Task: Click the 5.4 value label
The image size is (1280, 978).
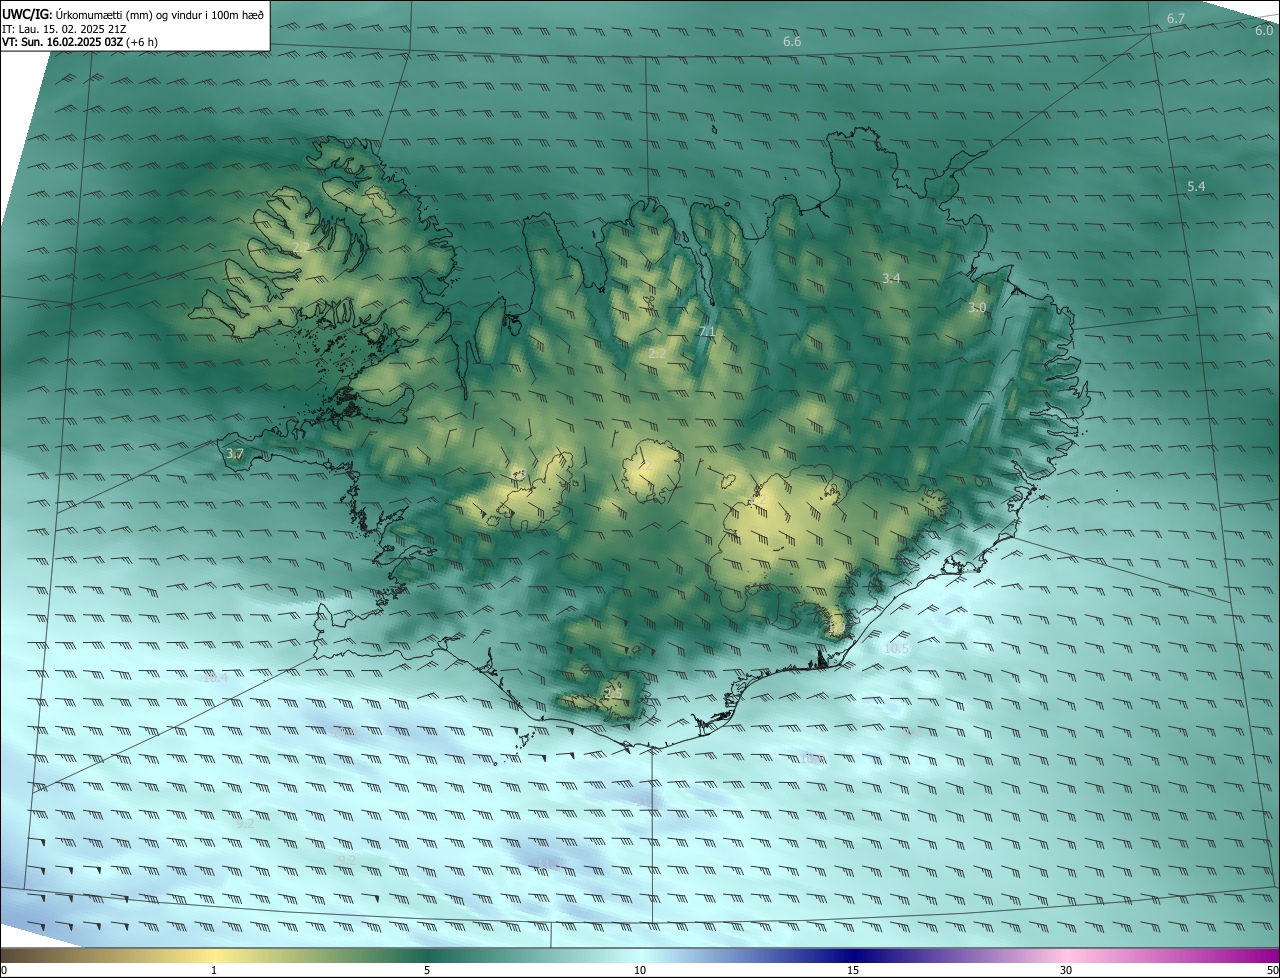Action: point(1196,187)
